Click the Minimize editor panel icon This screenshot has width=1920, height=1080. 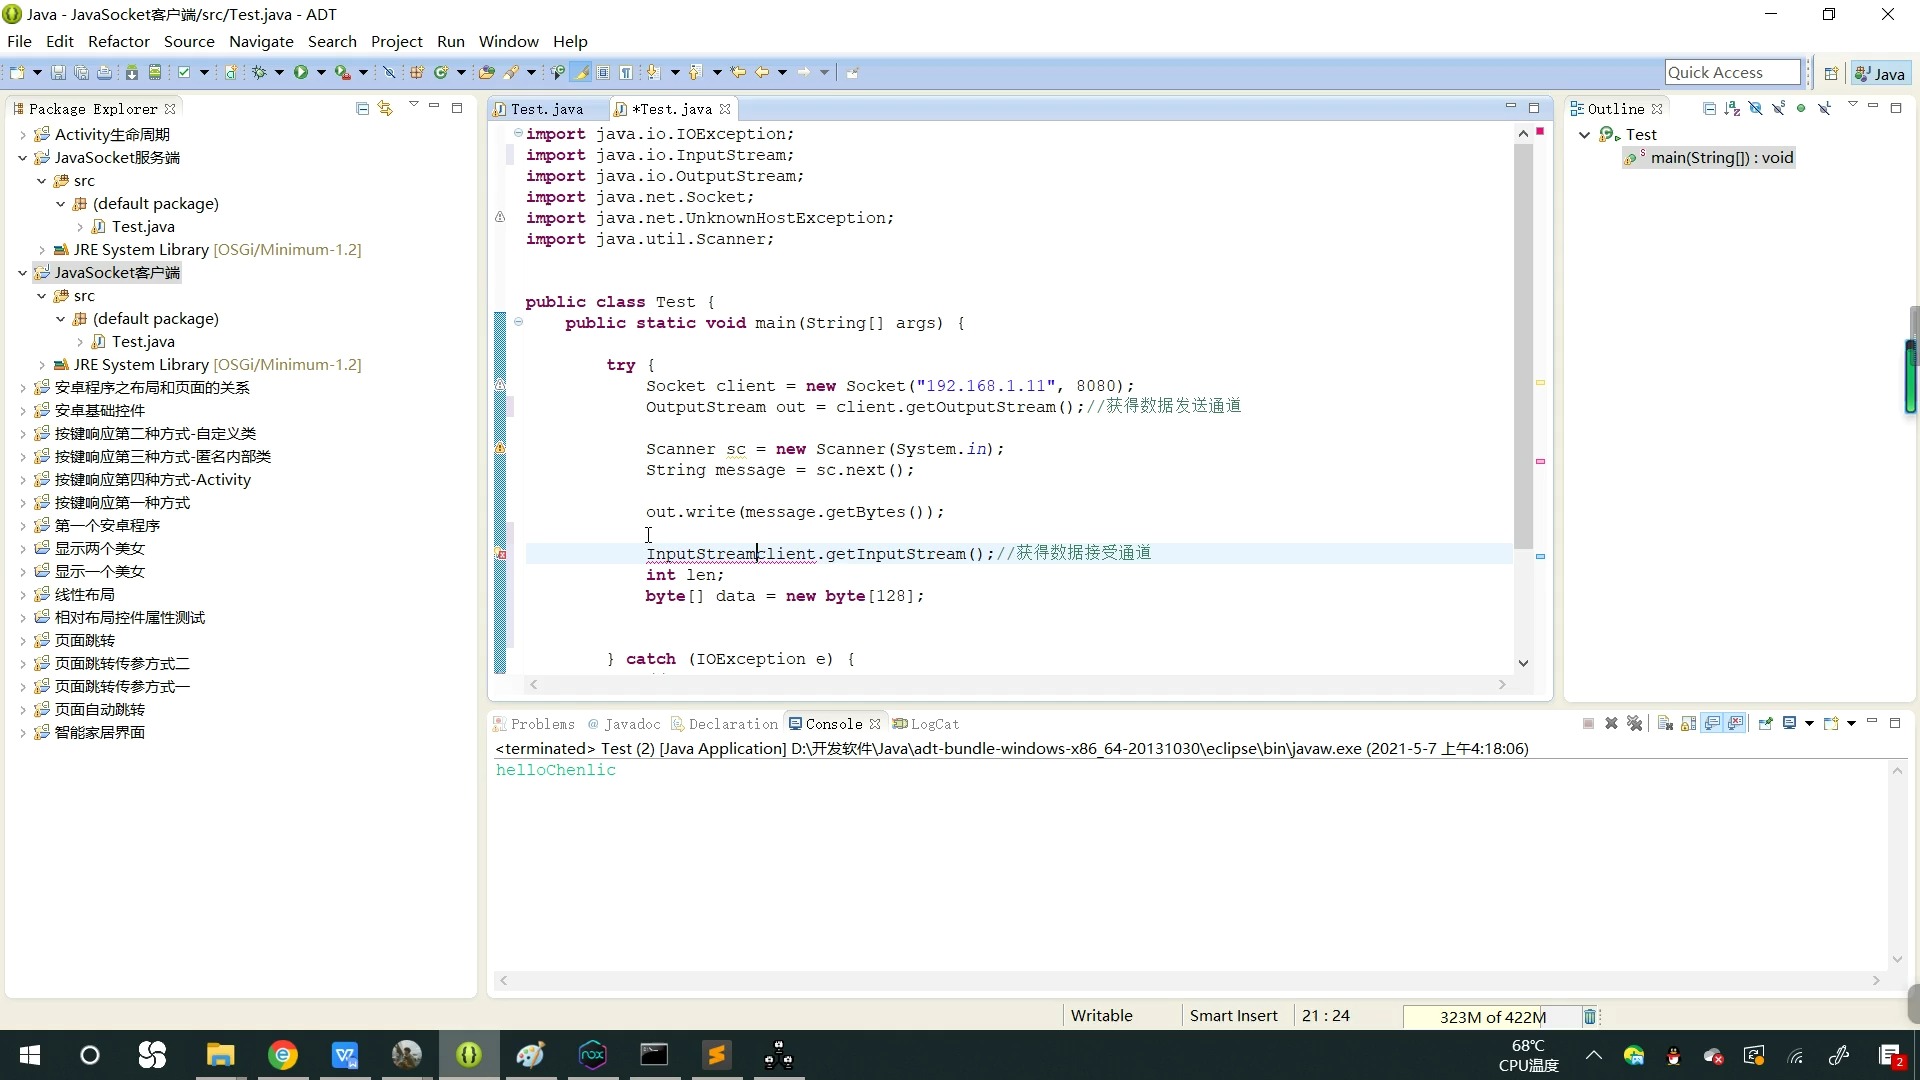click(x=1511, y=107)
